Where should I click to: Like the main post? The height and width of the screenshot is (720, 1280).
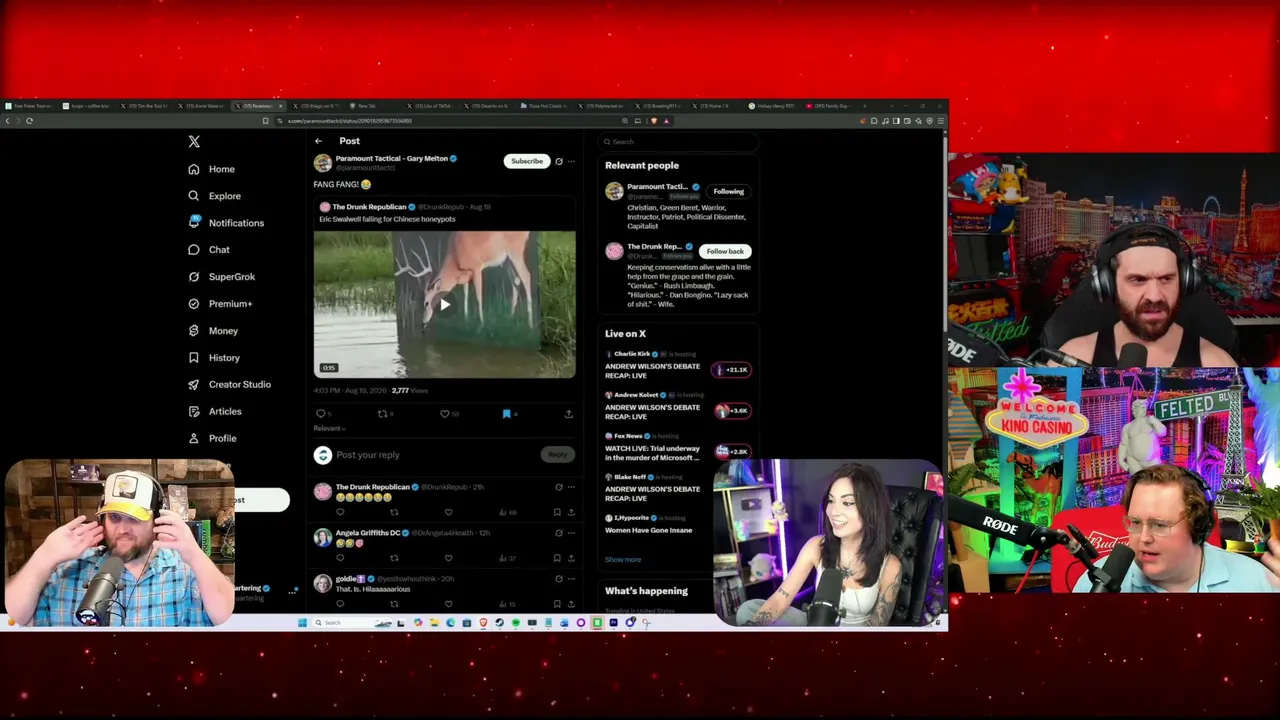pyautogui.click(x=445, y=414)
